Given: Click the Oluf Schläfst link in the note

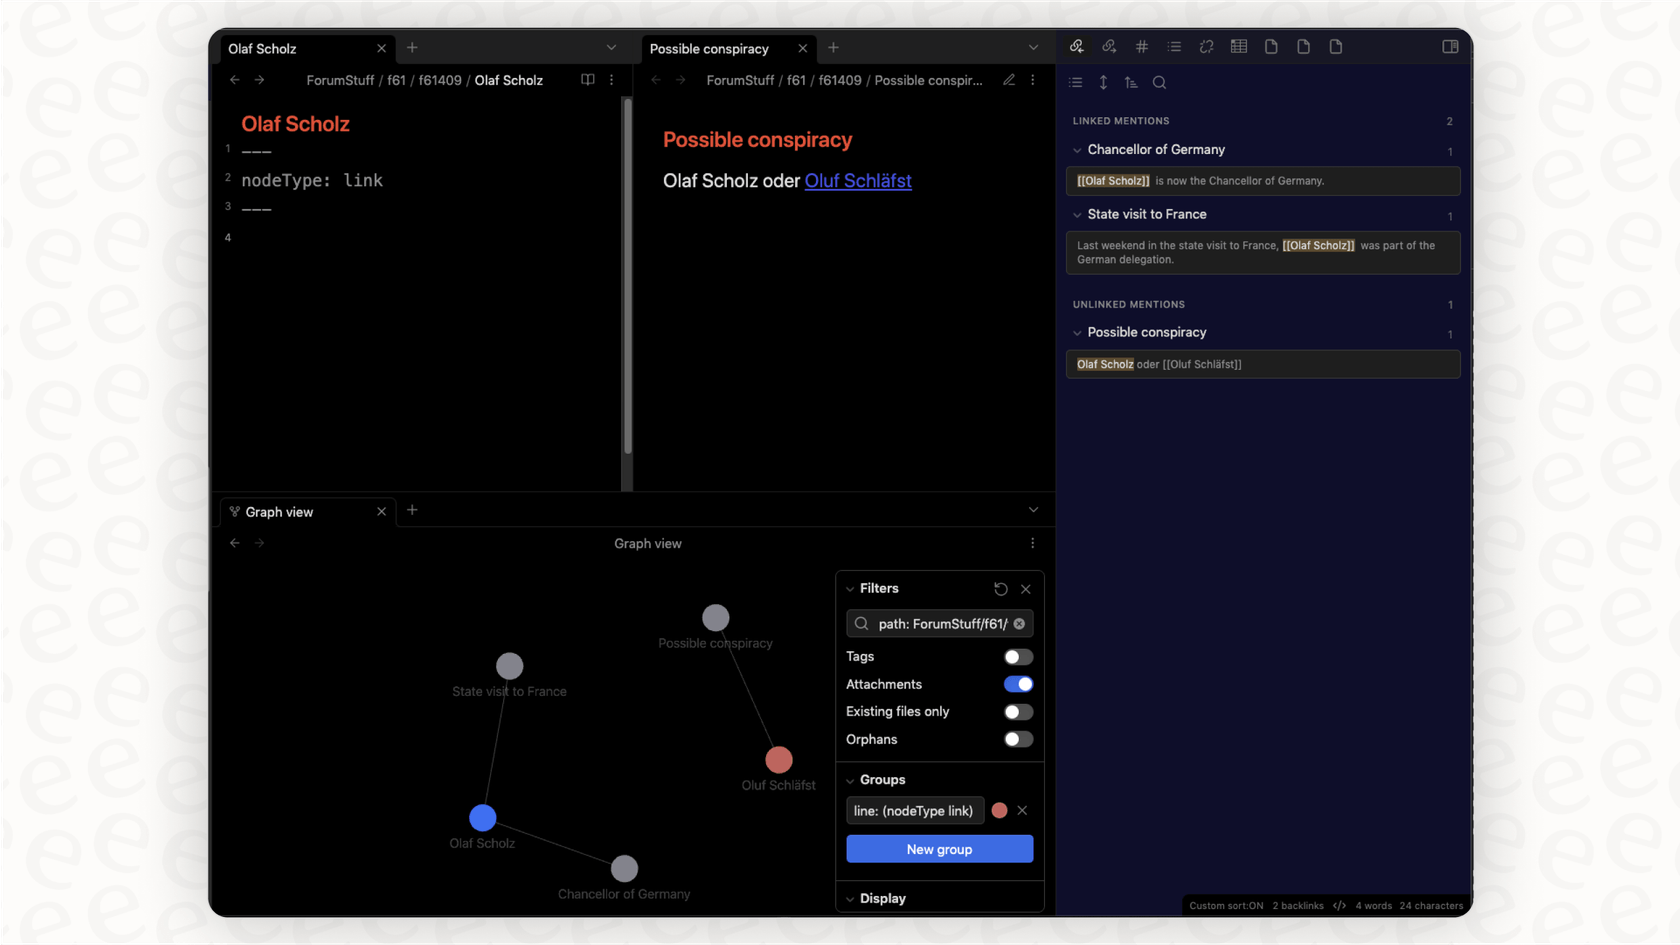Looking at the screenshot, I should click(x=857, y=181).
